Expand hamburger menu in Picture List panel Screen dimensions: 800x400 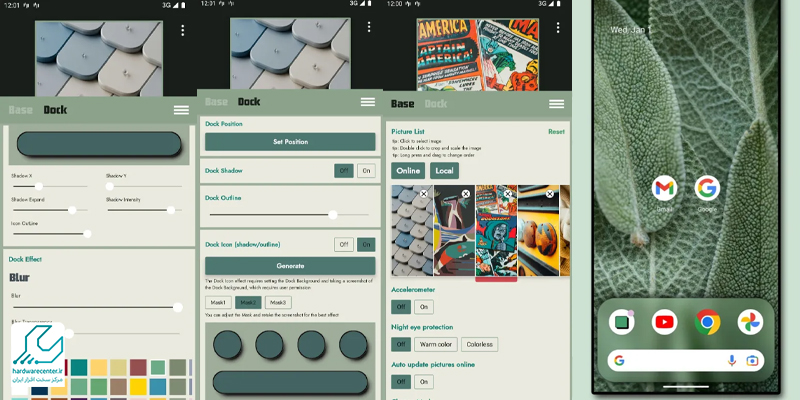pyautogui.click(x=556, y=104)
